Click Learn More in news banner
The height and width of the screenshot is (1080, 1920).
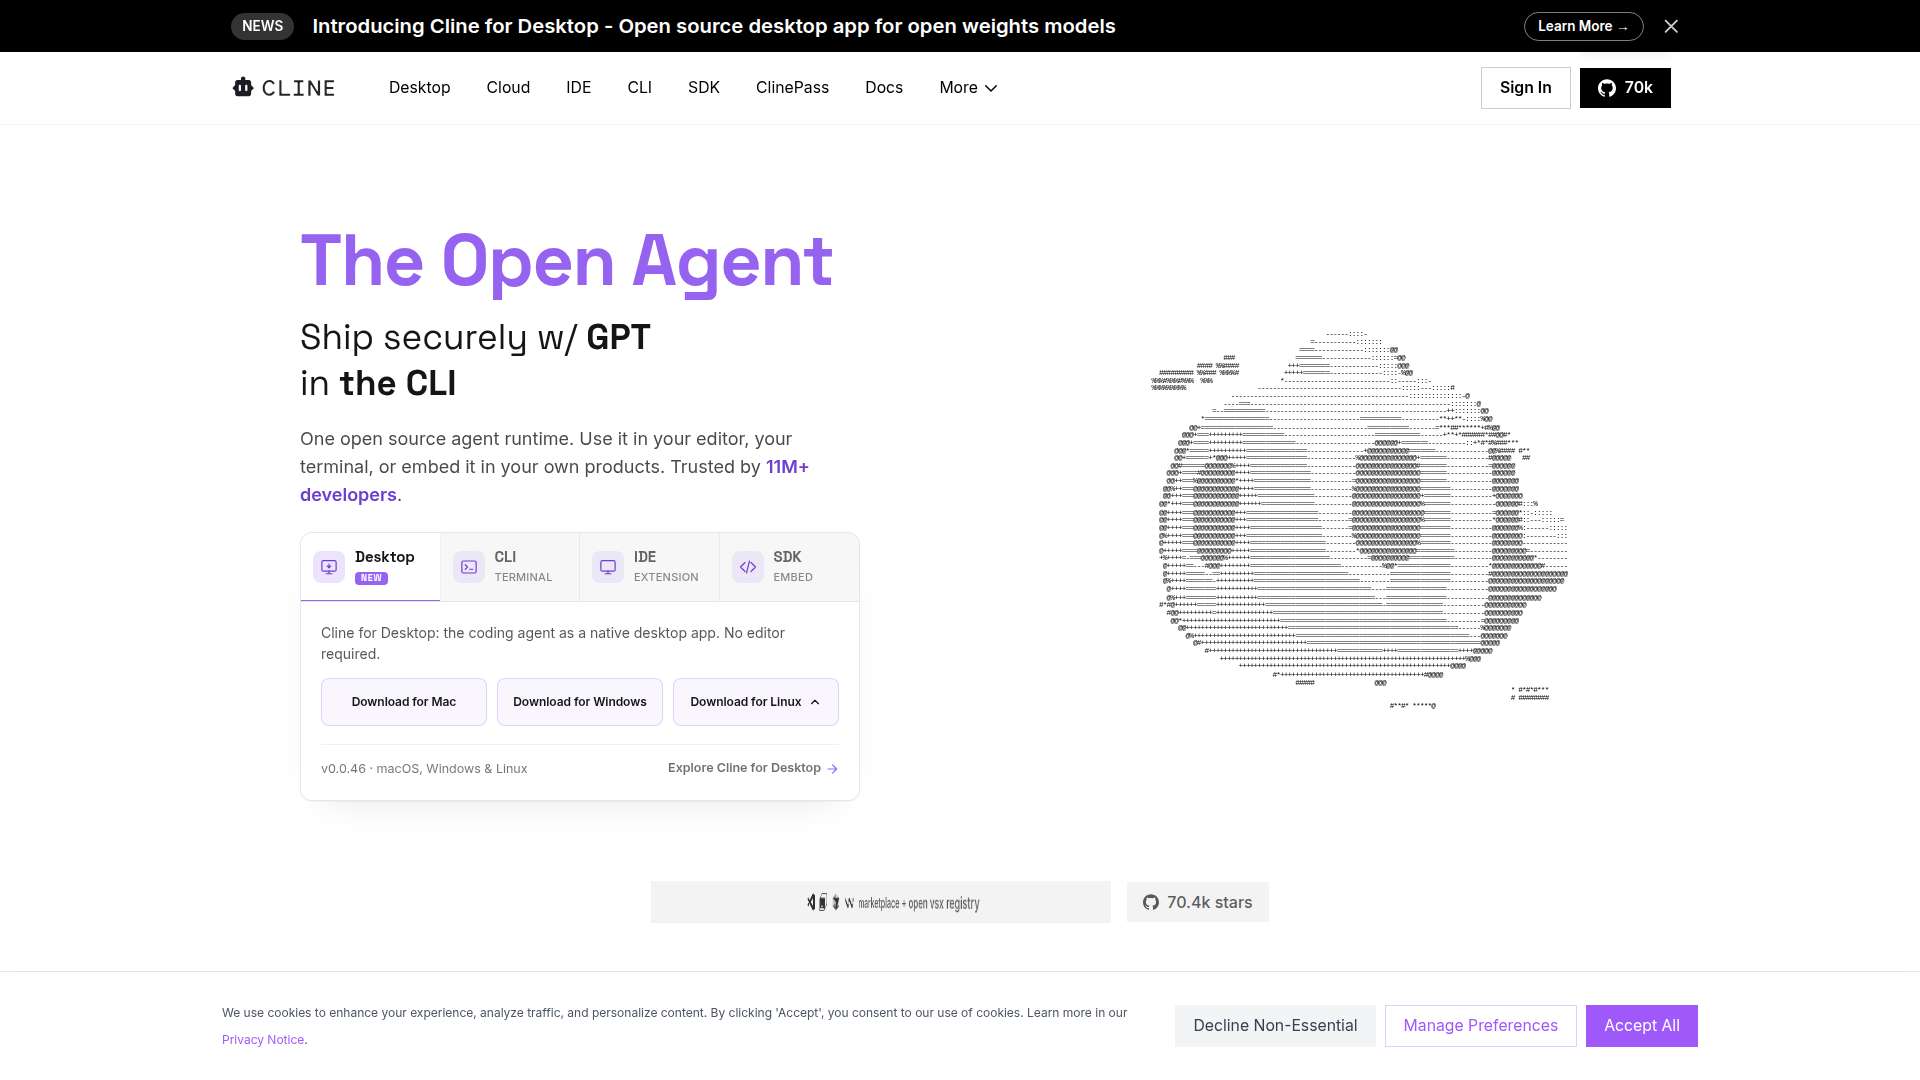tap(1584, 26)
